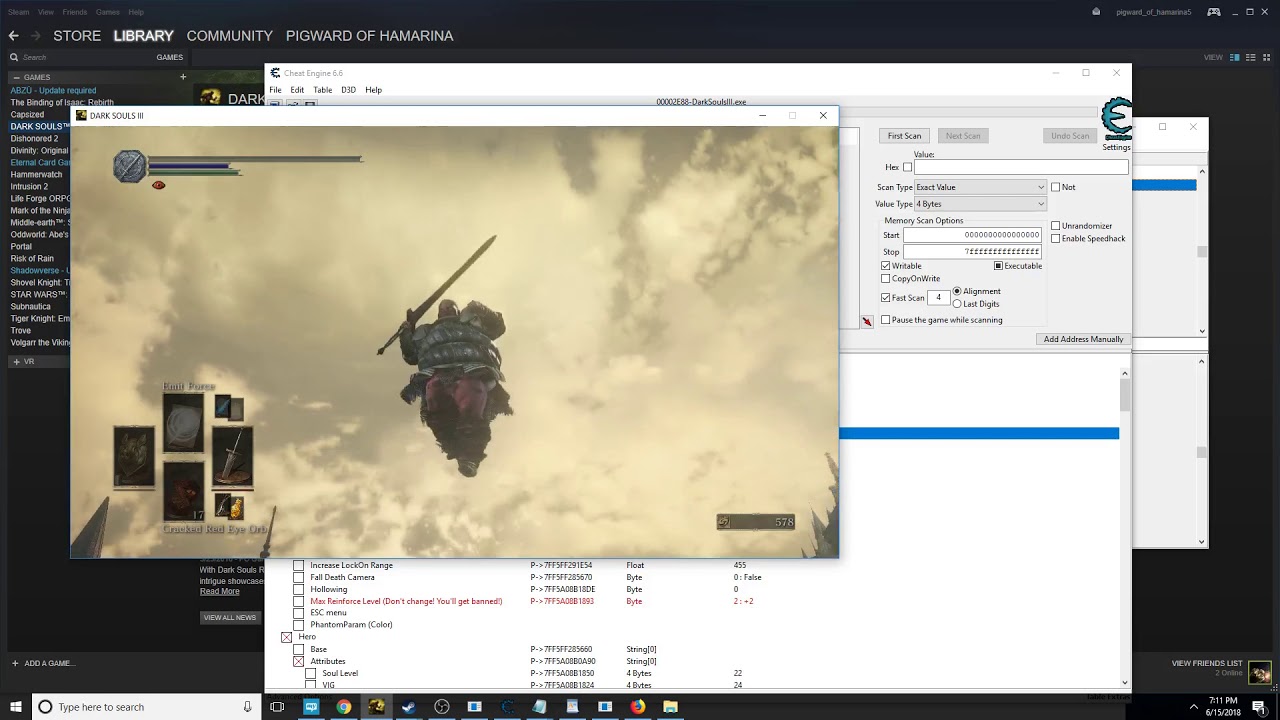
Task: Collapse the Attributes group in table
Action: coord(298,661)
